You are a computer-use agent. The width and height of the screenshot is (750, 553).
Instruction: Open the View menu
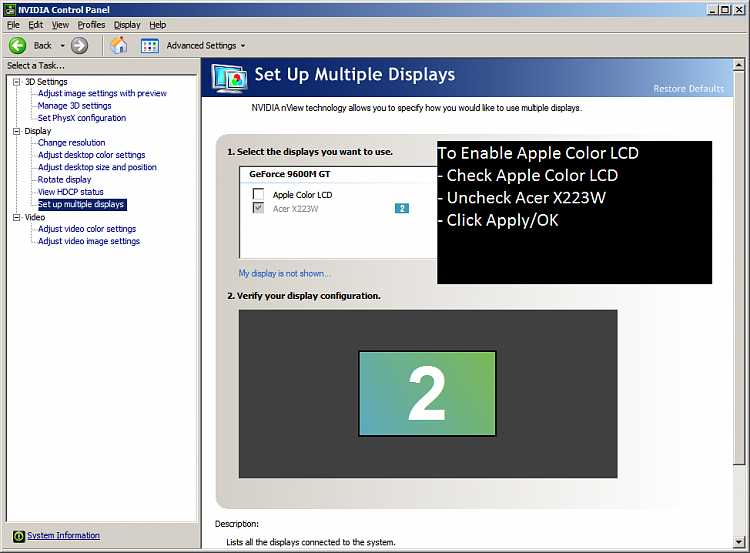click(60, 25)
